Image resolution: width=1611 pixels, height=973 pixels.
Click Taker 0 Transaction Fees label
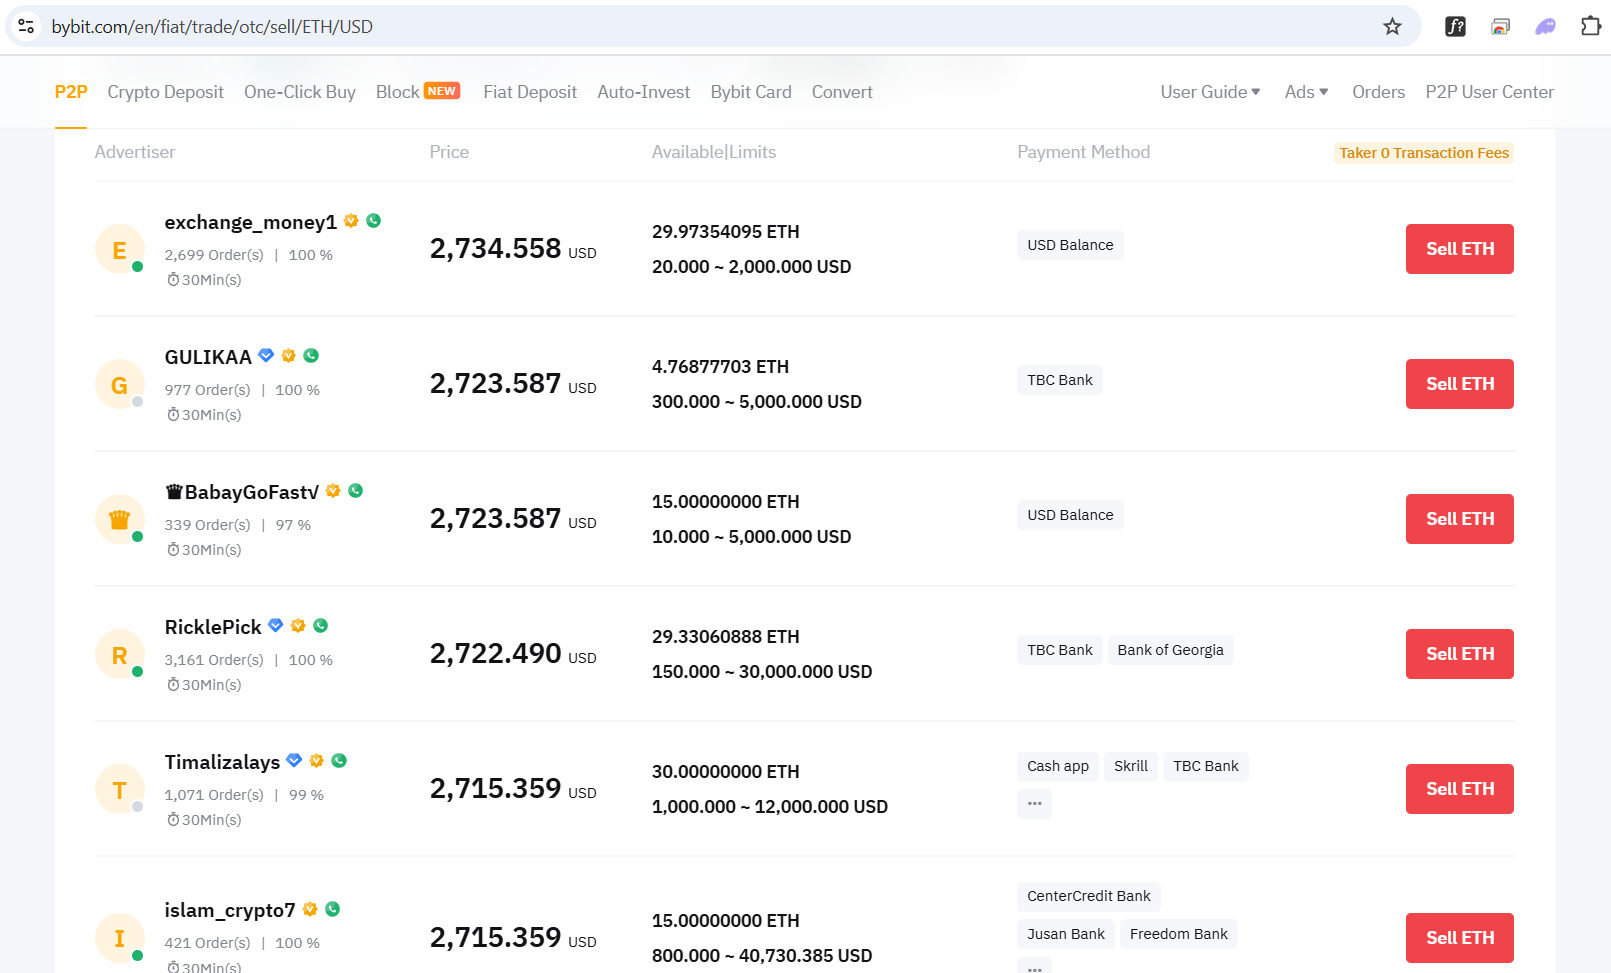(x=1424, y=153)
